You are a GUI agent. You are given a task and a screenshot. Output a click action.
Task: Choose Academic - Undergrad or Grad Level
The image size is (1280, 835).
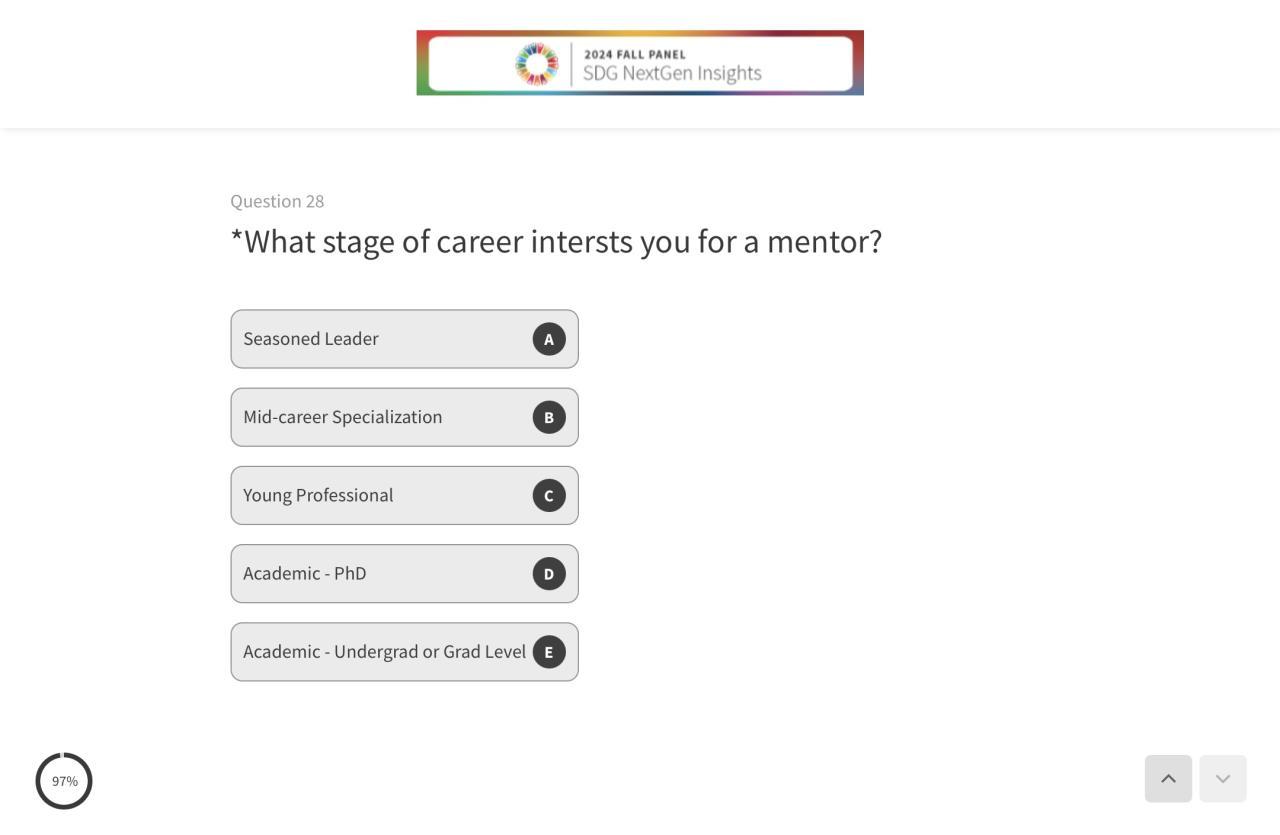384,652
